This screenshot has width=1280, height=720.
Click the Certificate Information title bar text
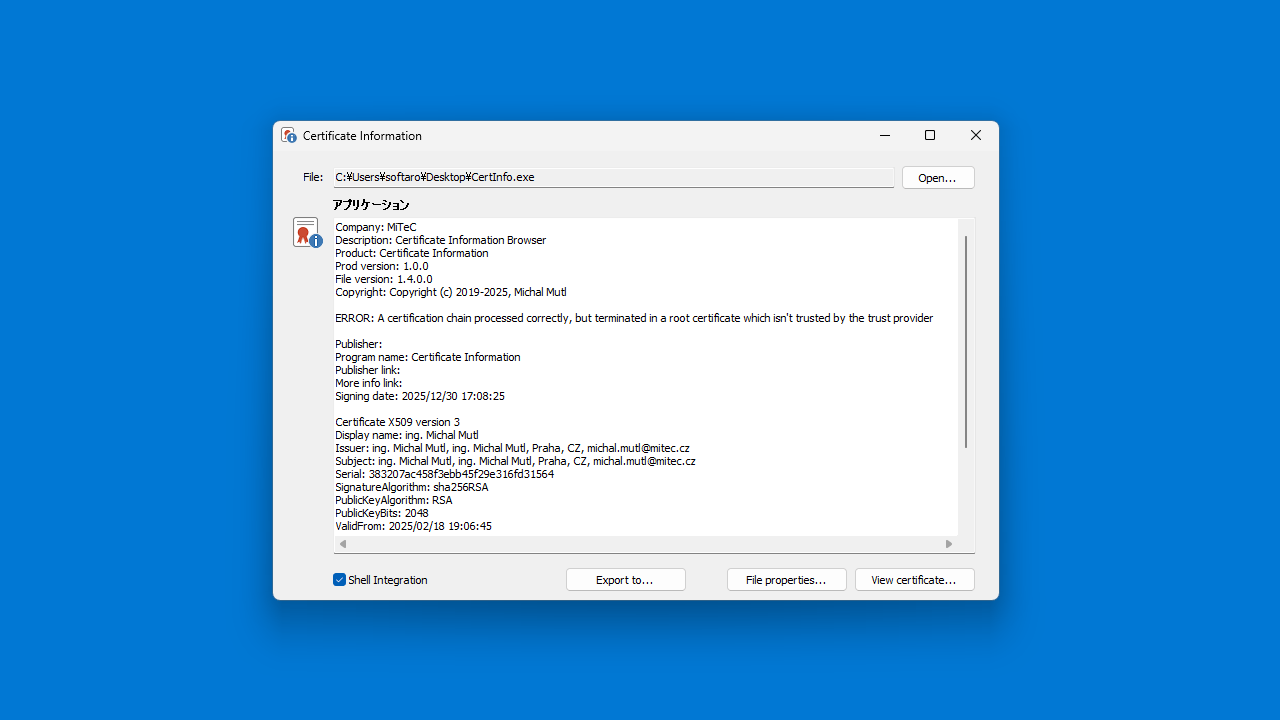361,135
